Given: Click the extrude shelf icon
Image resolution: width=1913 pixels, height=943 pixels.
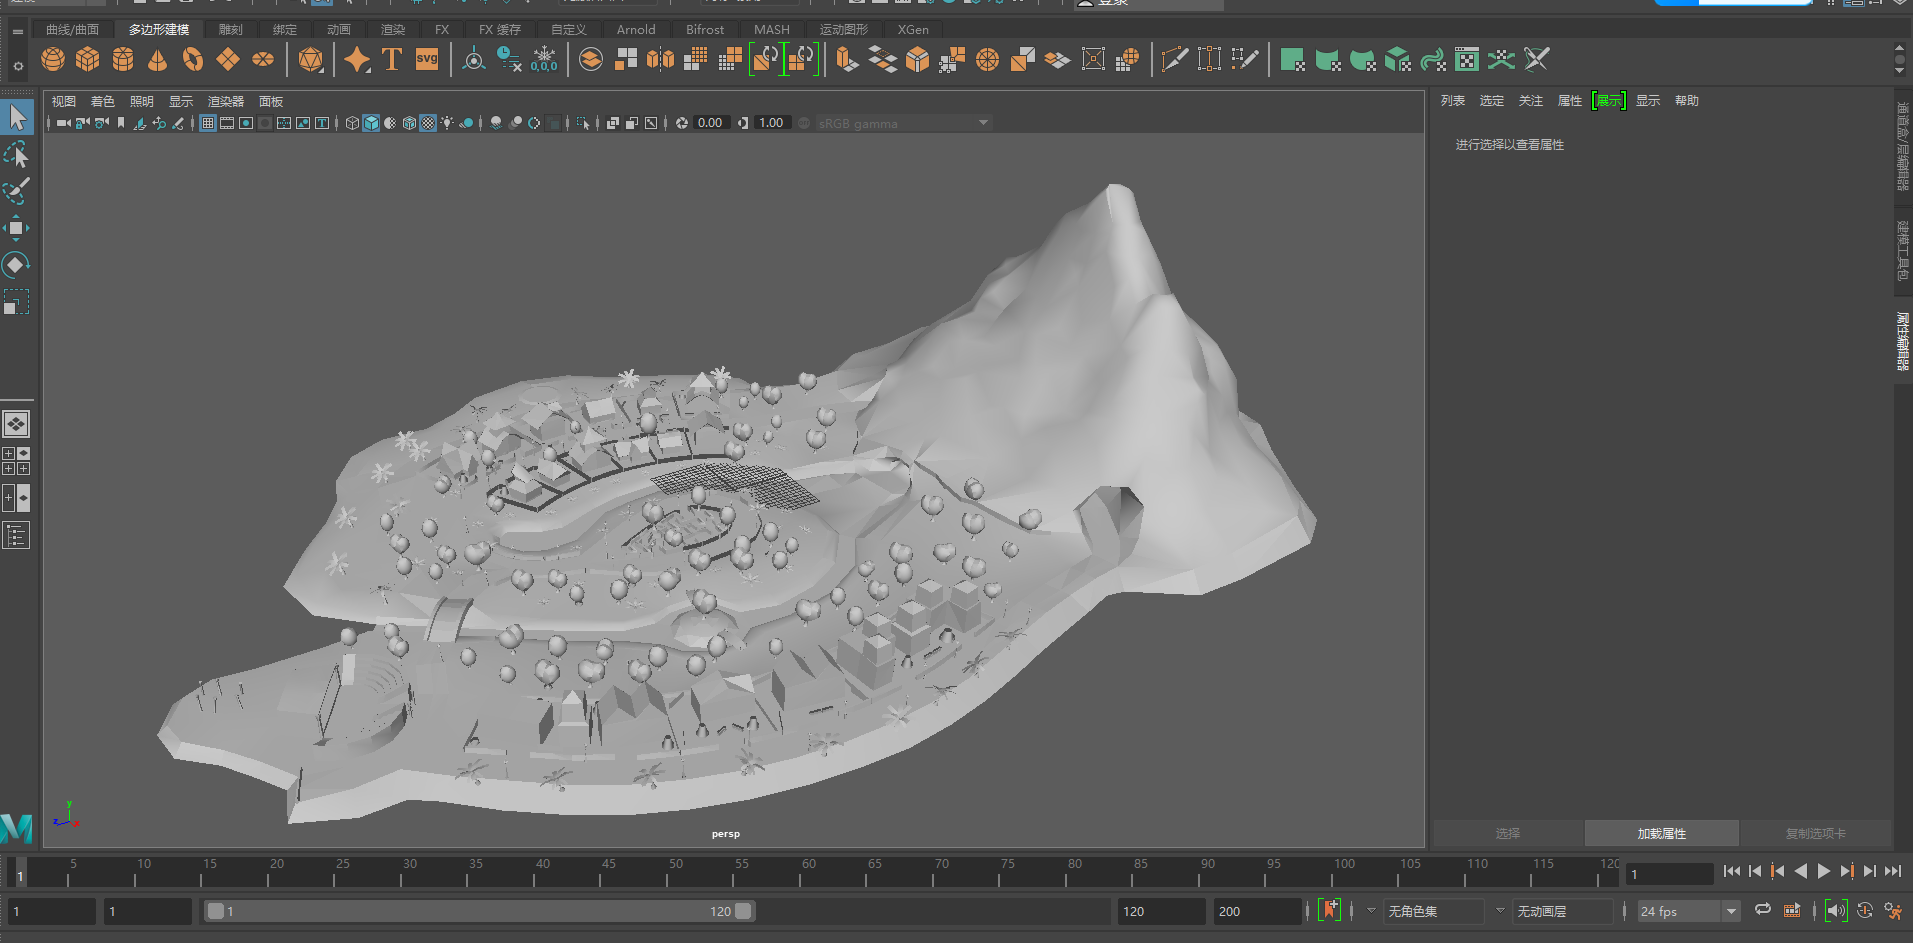Looking at the screenshot, I should [x=847, y=60].
